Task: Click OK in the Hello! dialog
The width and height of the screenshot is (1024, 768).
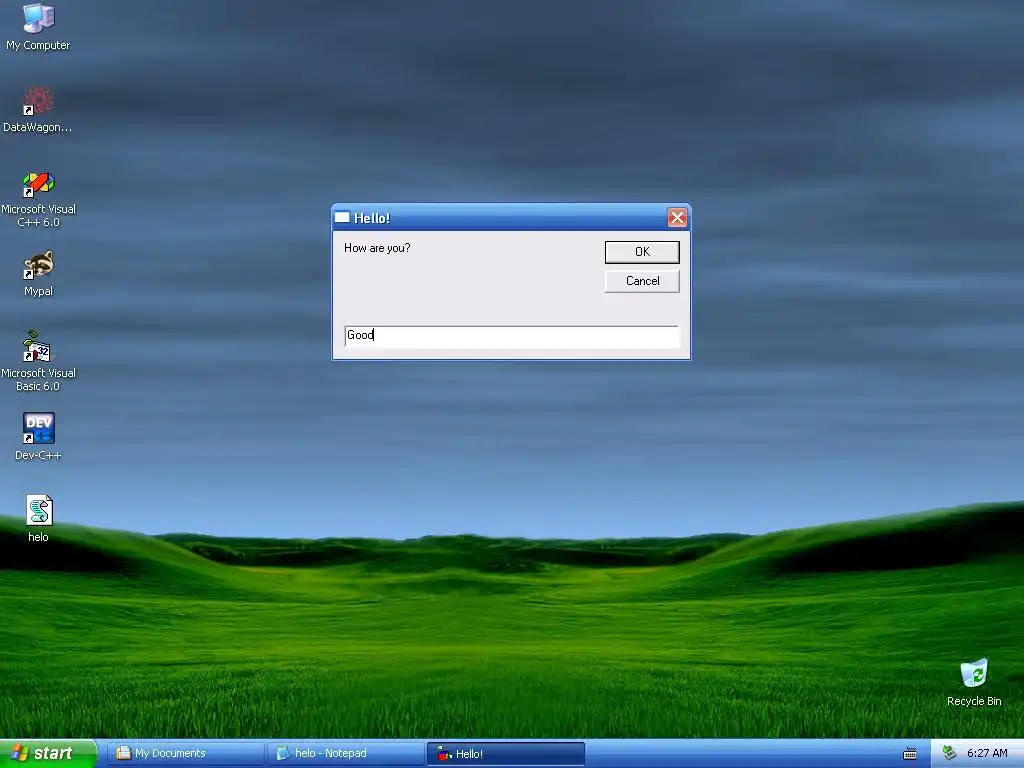Action: [x=642, y=252]
